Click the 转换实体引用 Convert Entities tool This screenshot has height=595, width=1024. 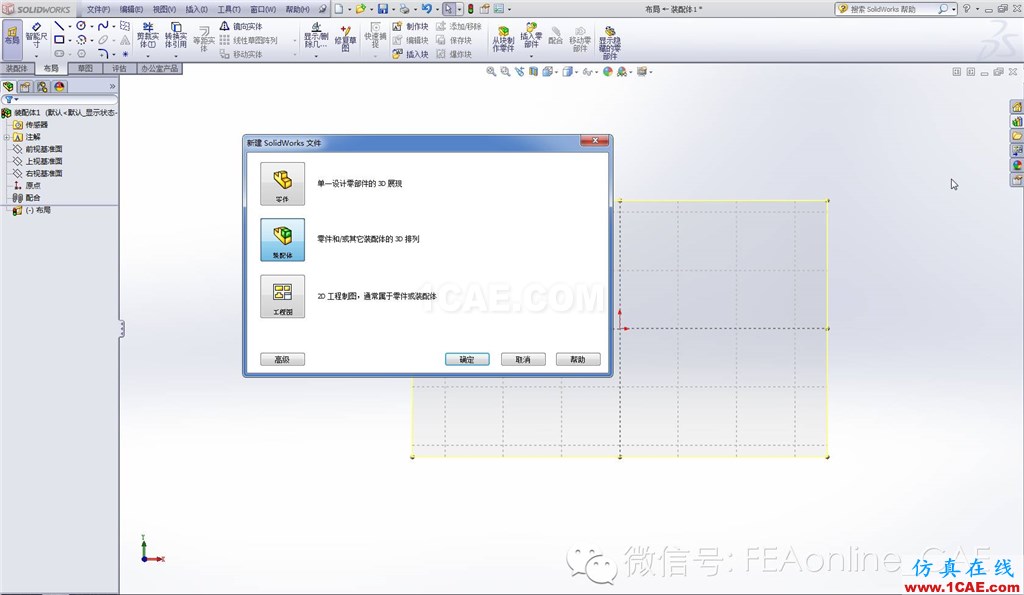click(176, 36)
